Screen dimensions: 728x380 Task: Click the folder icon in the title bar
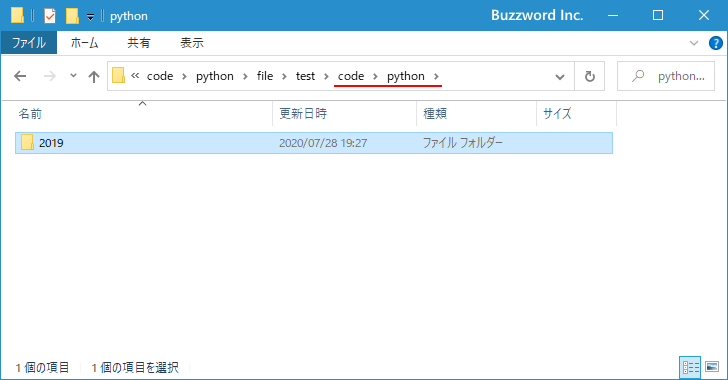(17, 15)
